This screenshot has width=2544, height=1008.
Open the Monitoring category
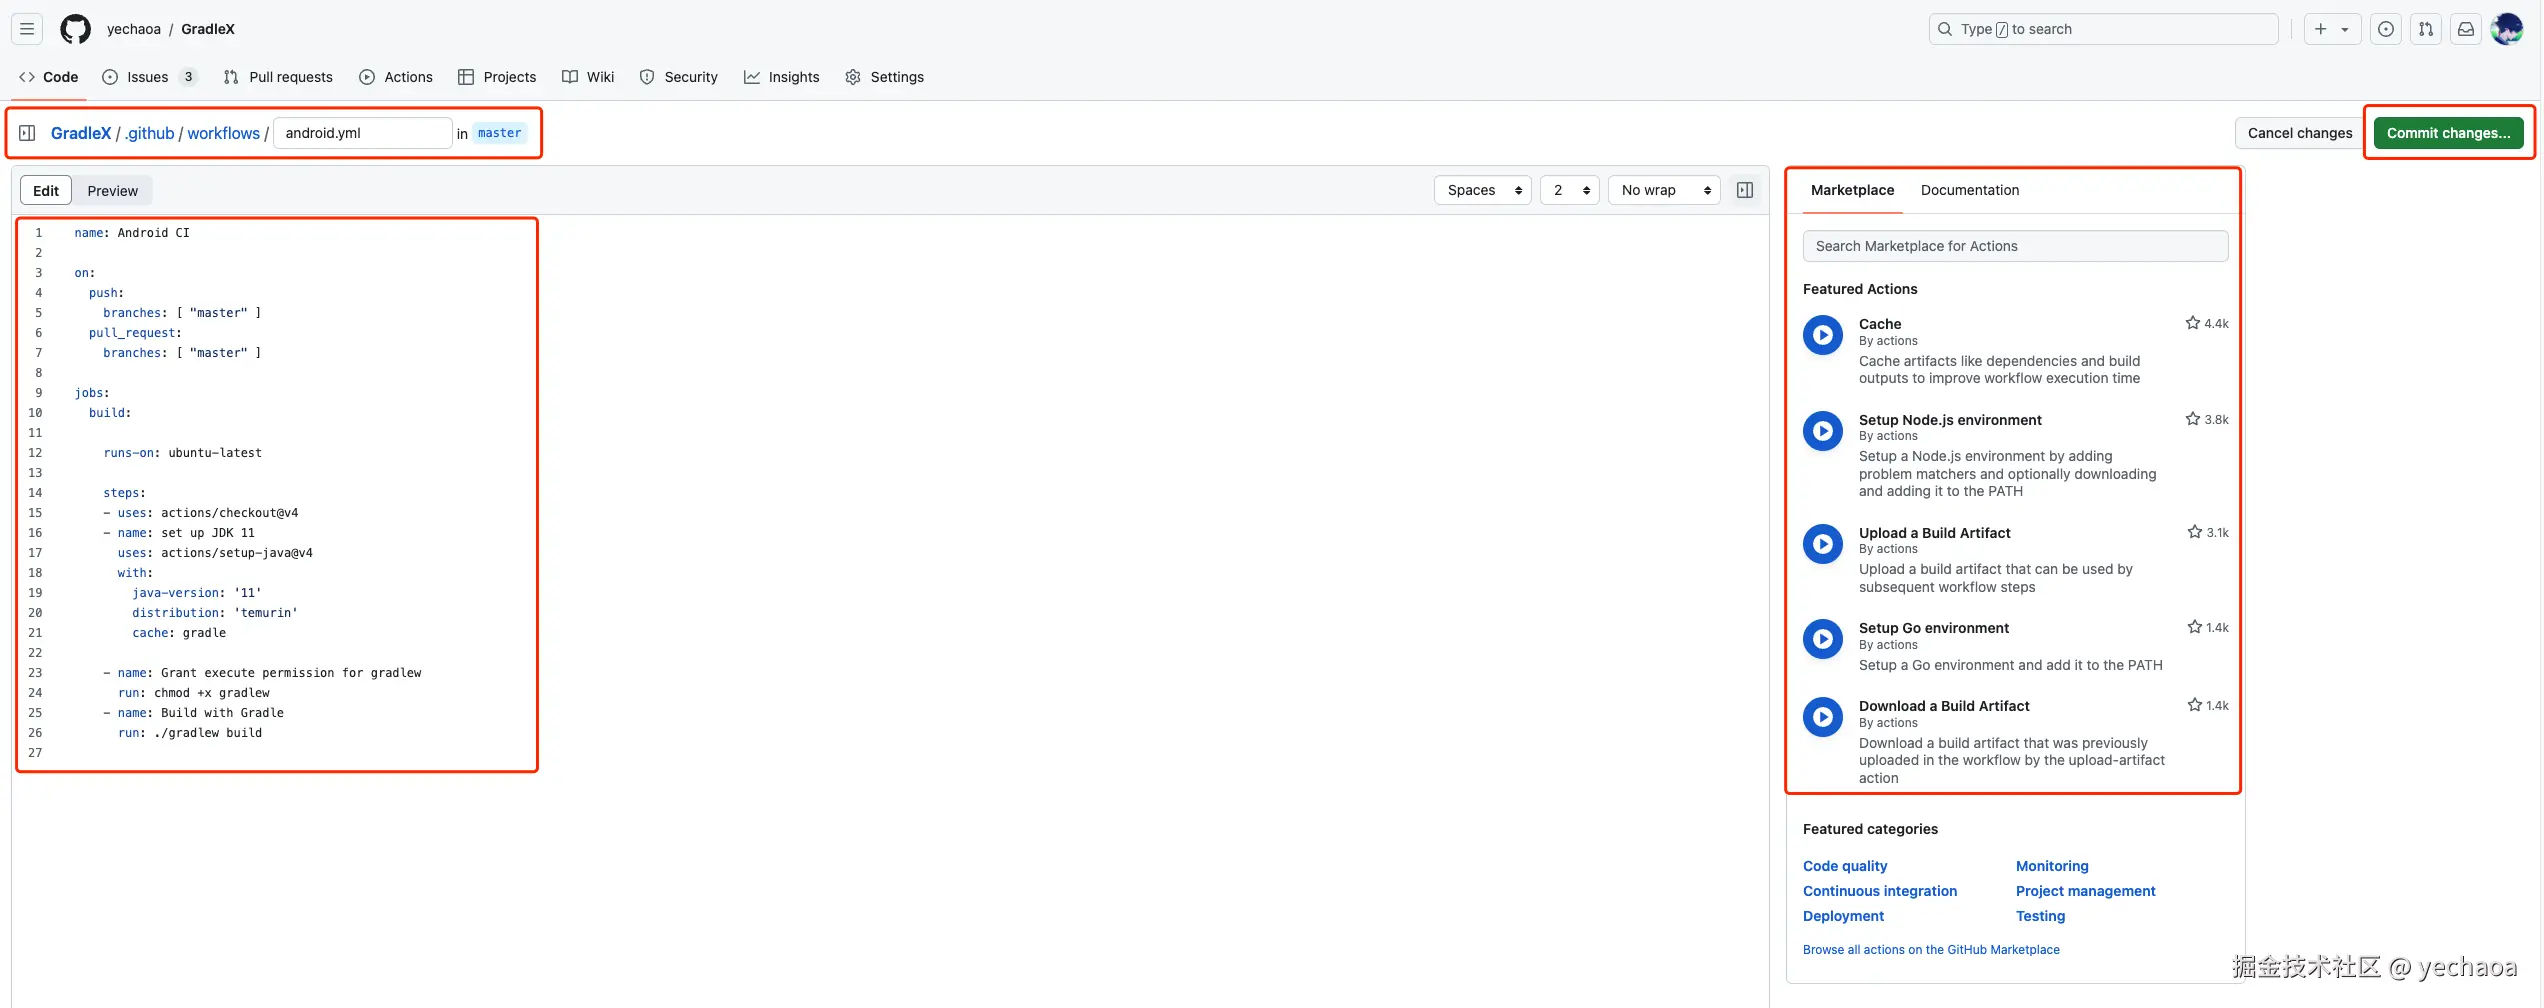click(2052, 866)
